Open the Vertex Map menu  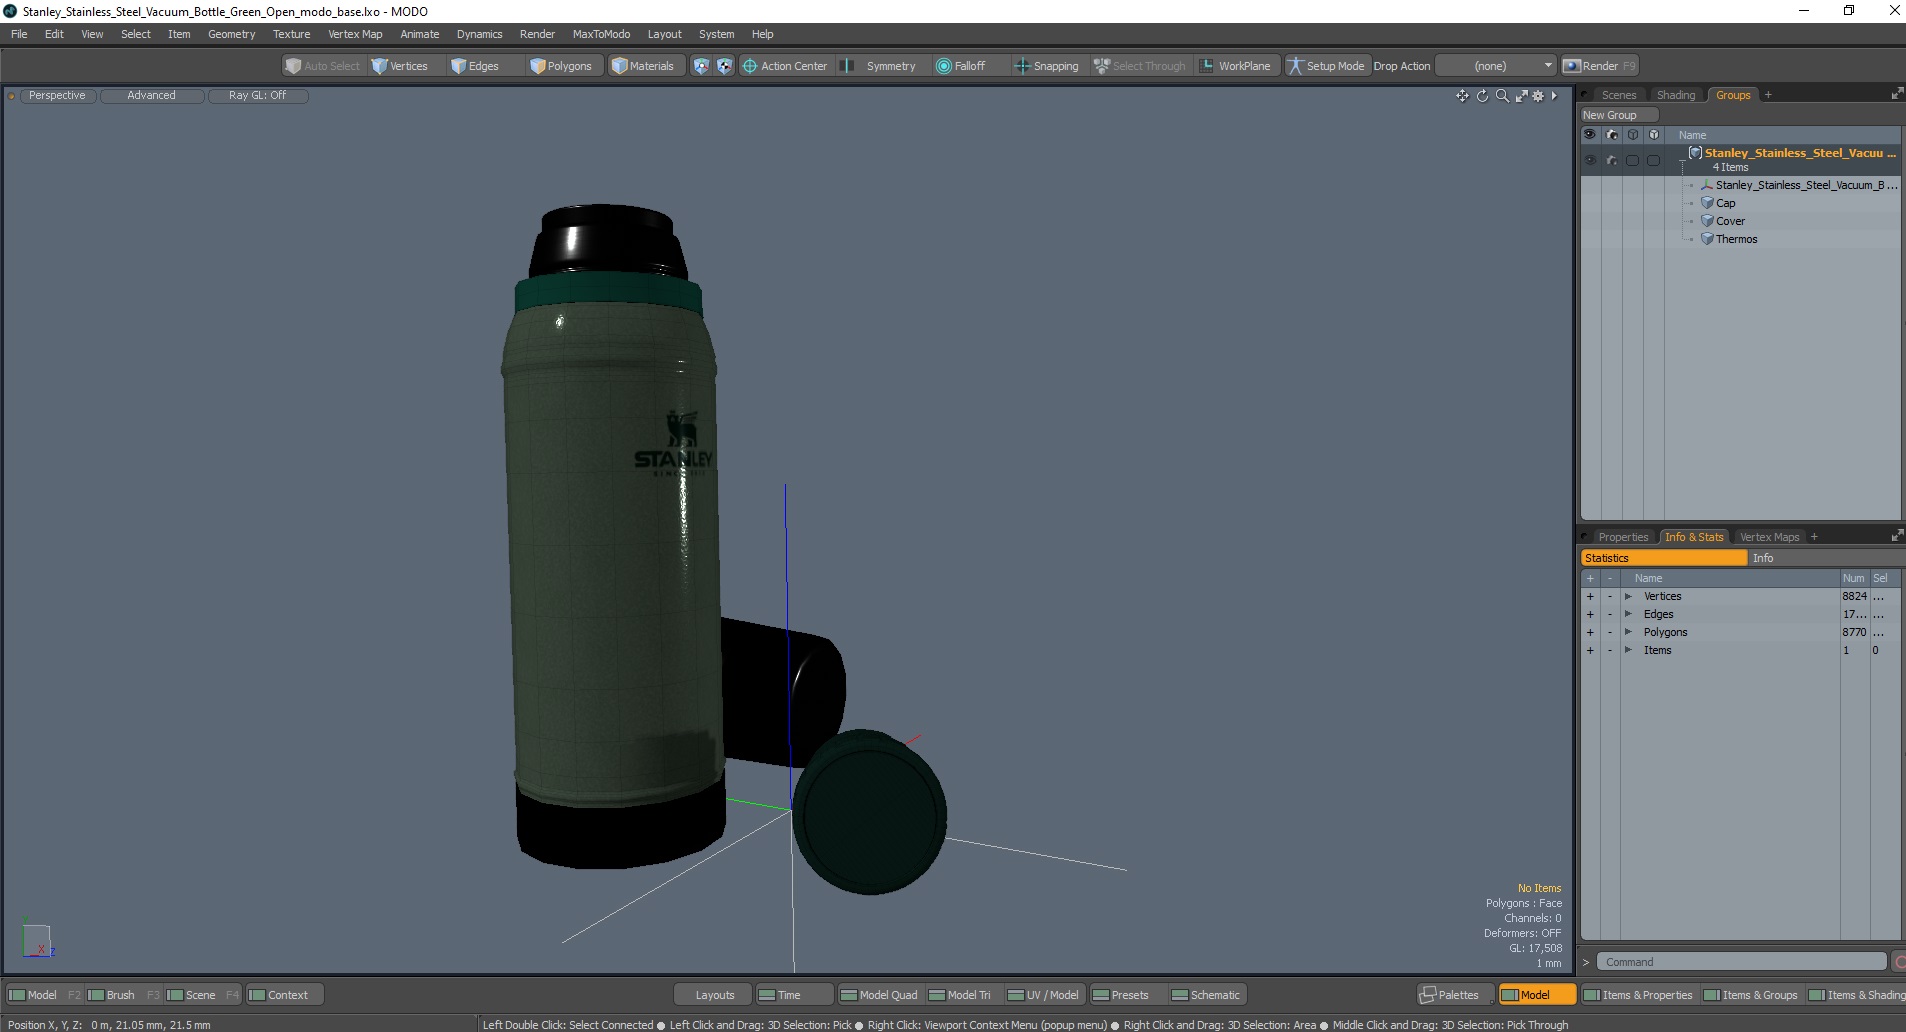(x=355, y=34)
